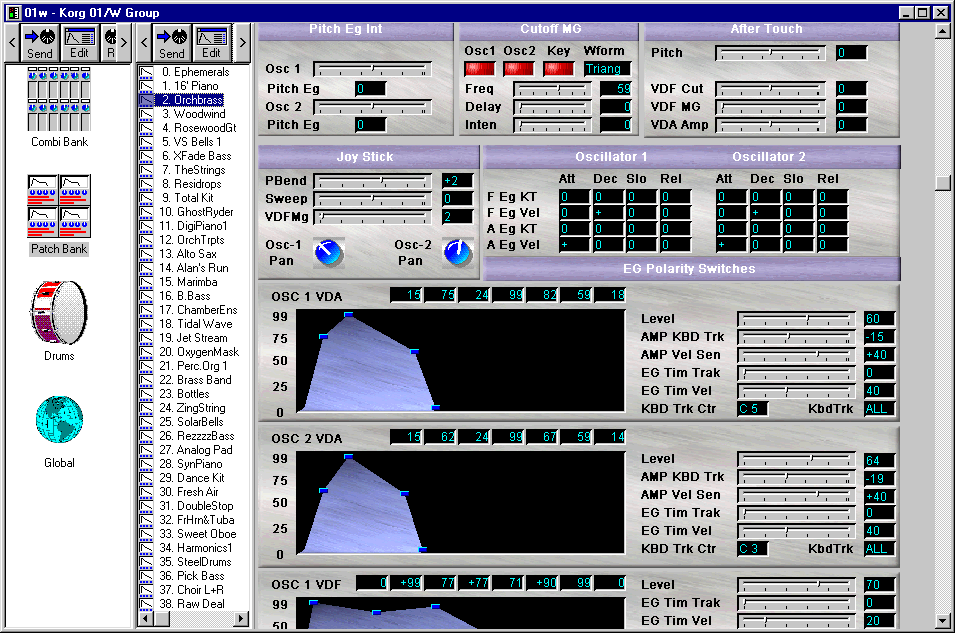955x633 pixels.
Task: Select patch 20. OxygenMask
Action: (199, 352)
